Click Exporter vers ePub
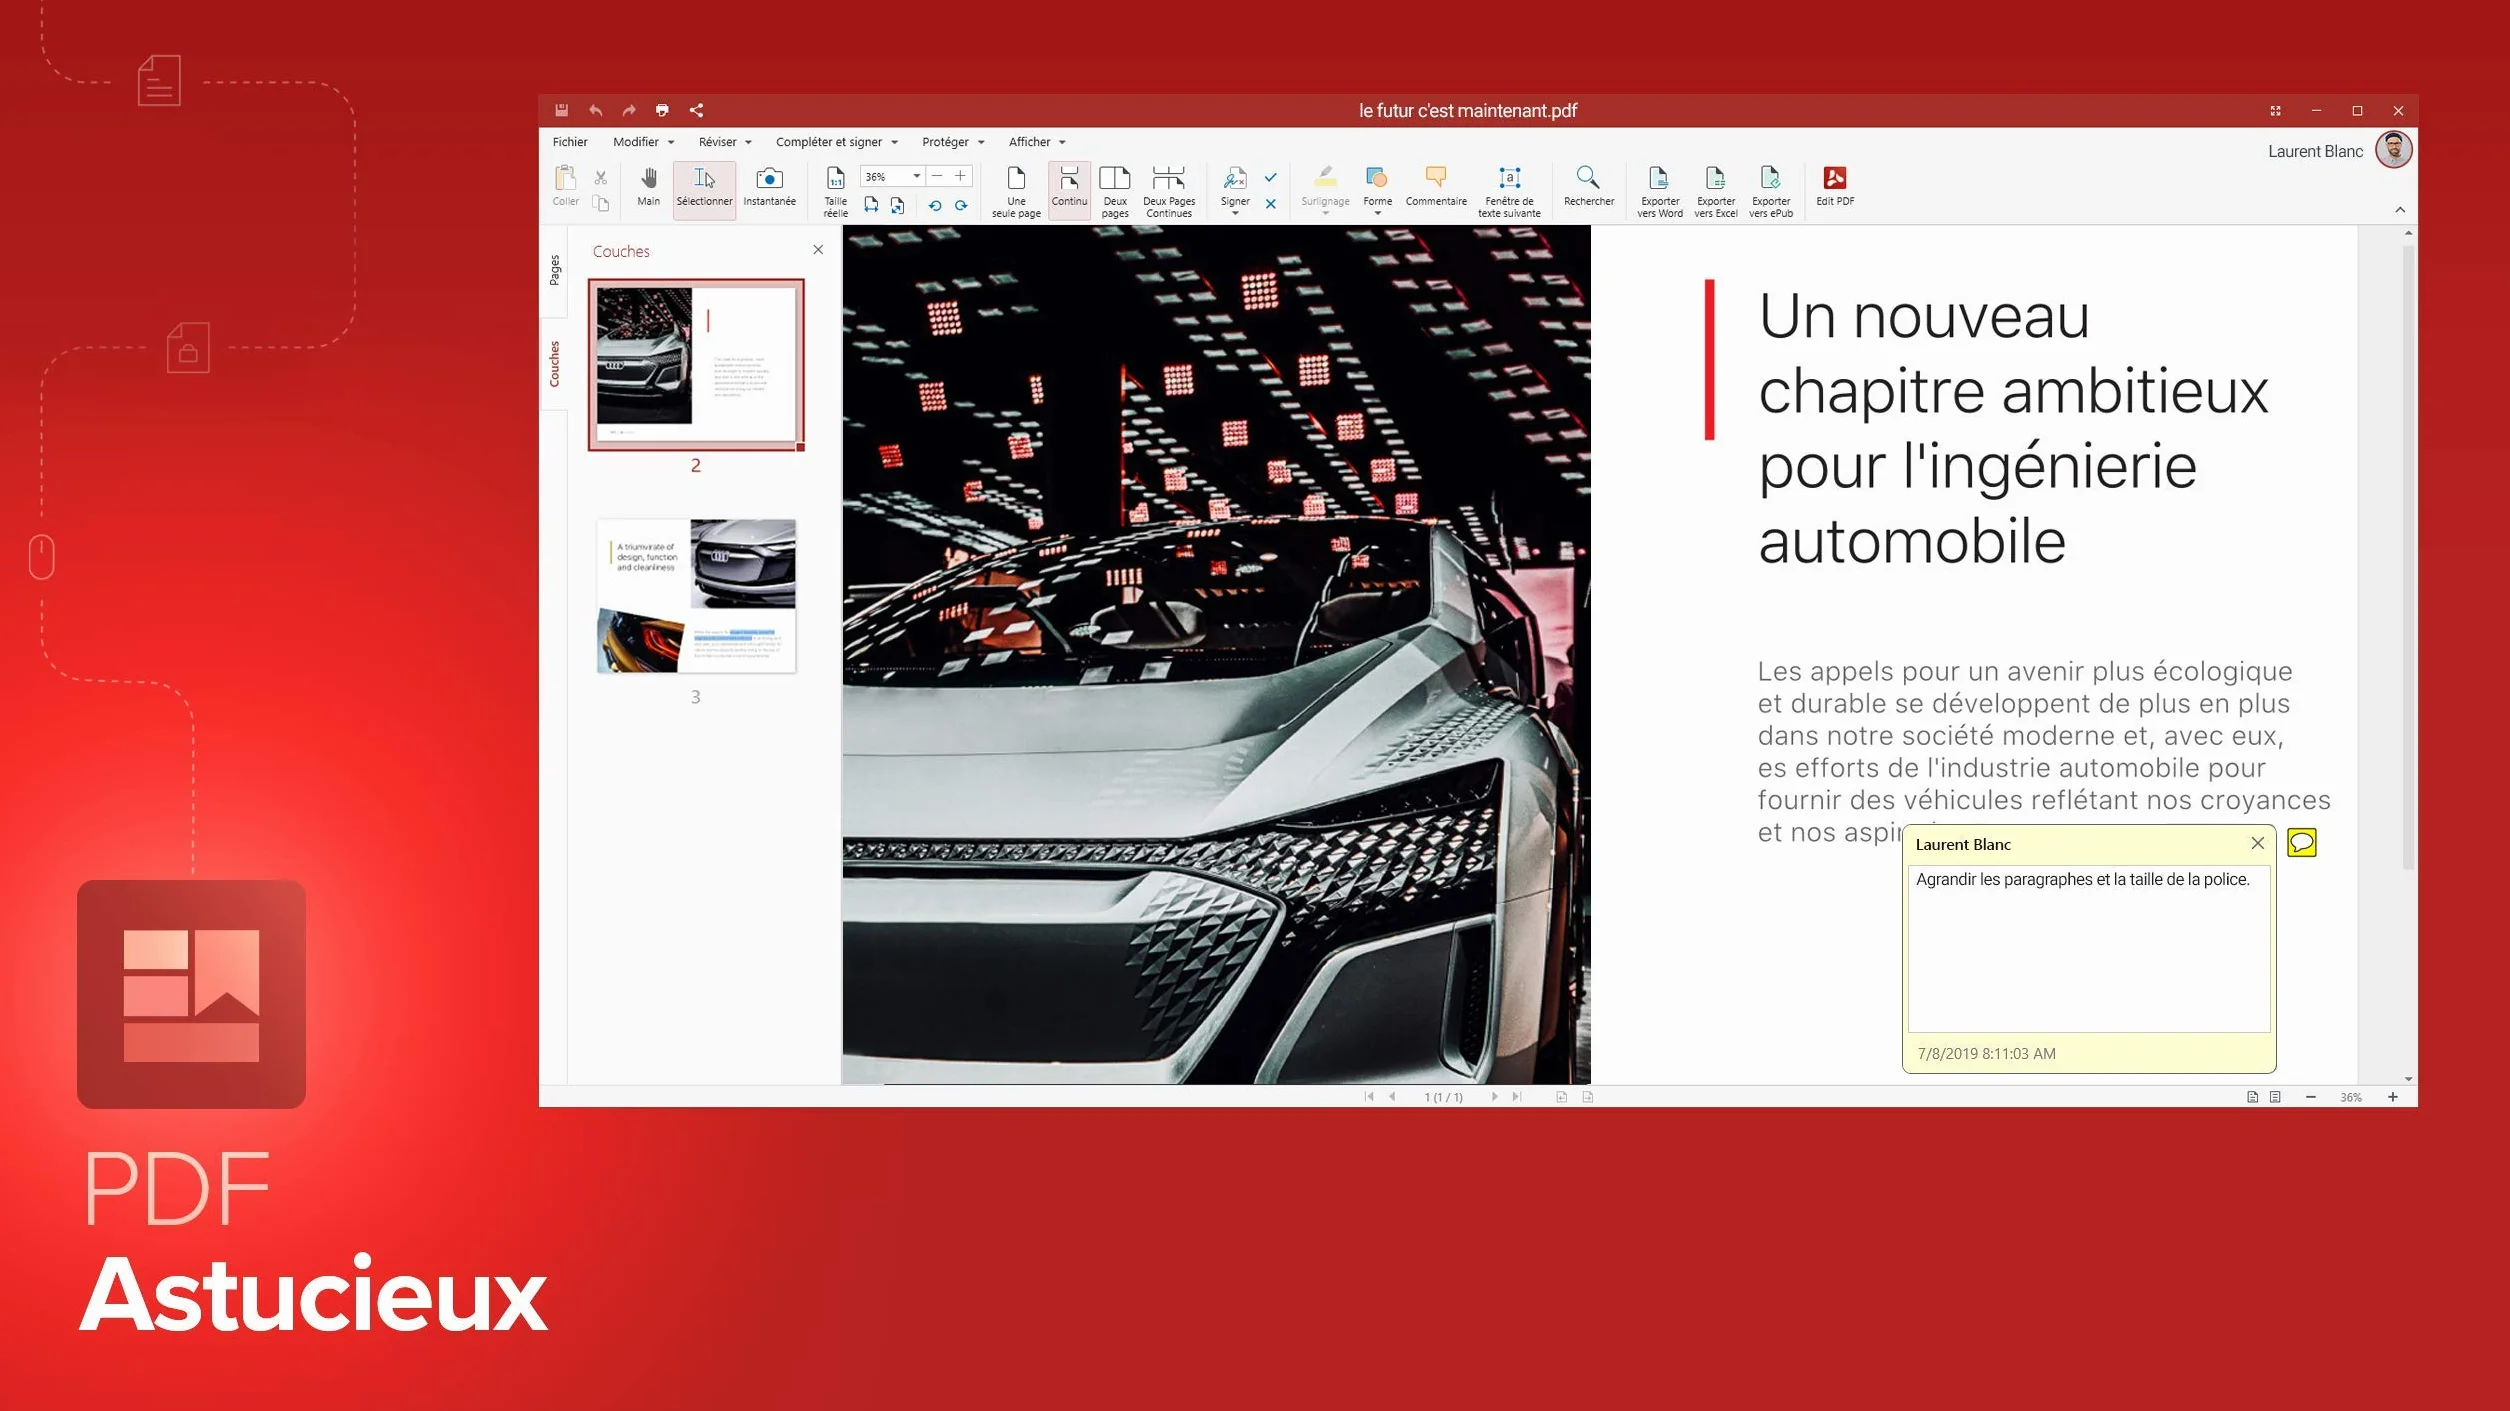 (x=1770, y=191)
